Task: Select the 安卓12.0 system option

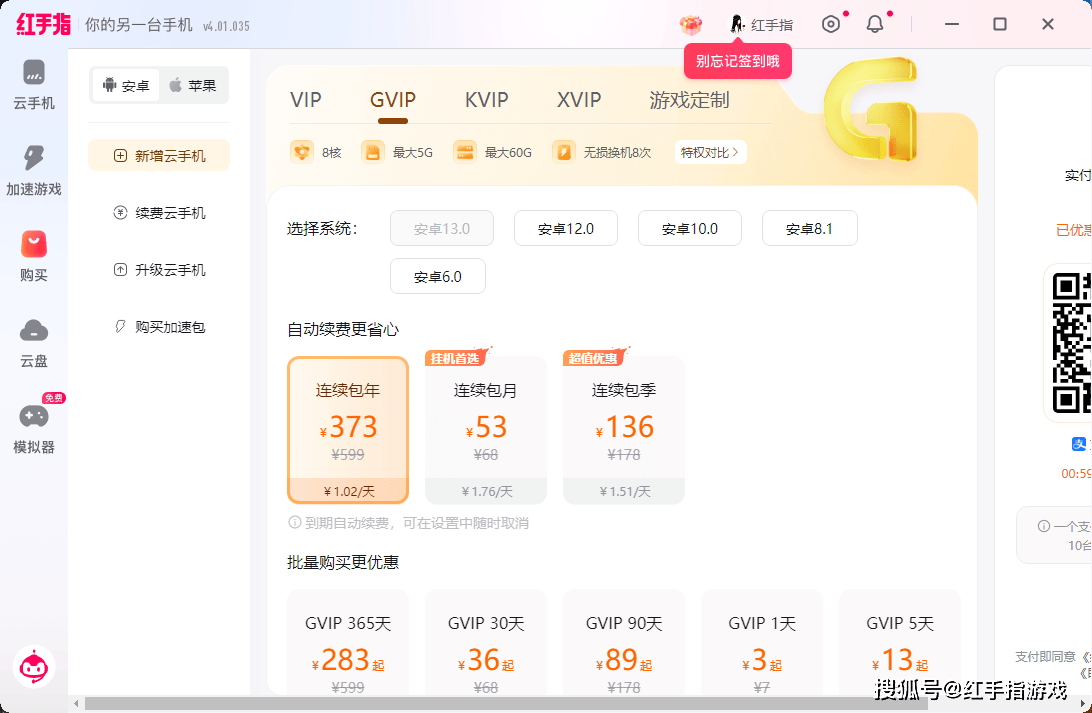Action: 566,228
